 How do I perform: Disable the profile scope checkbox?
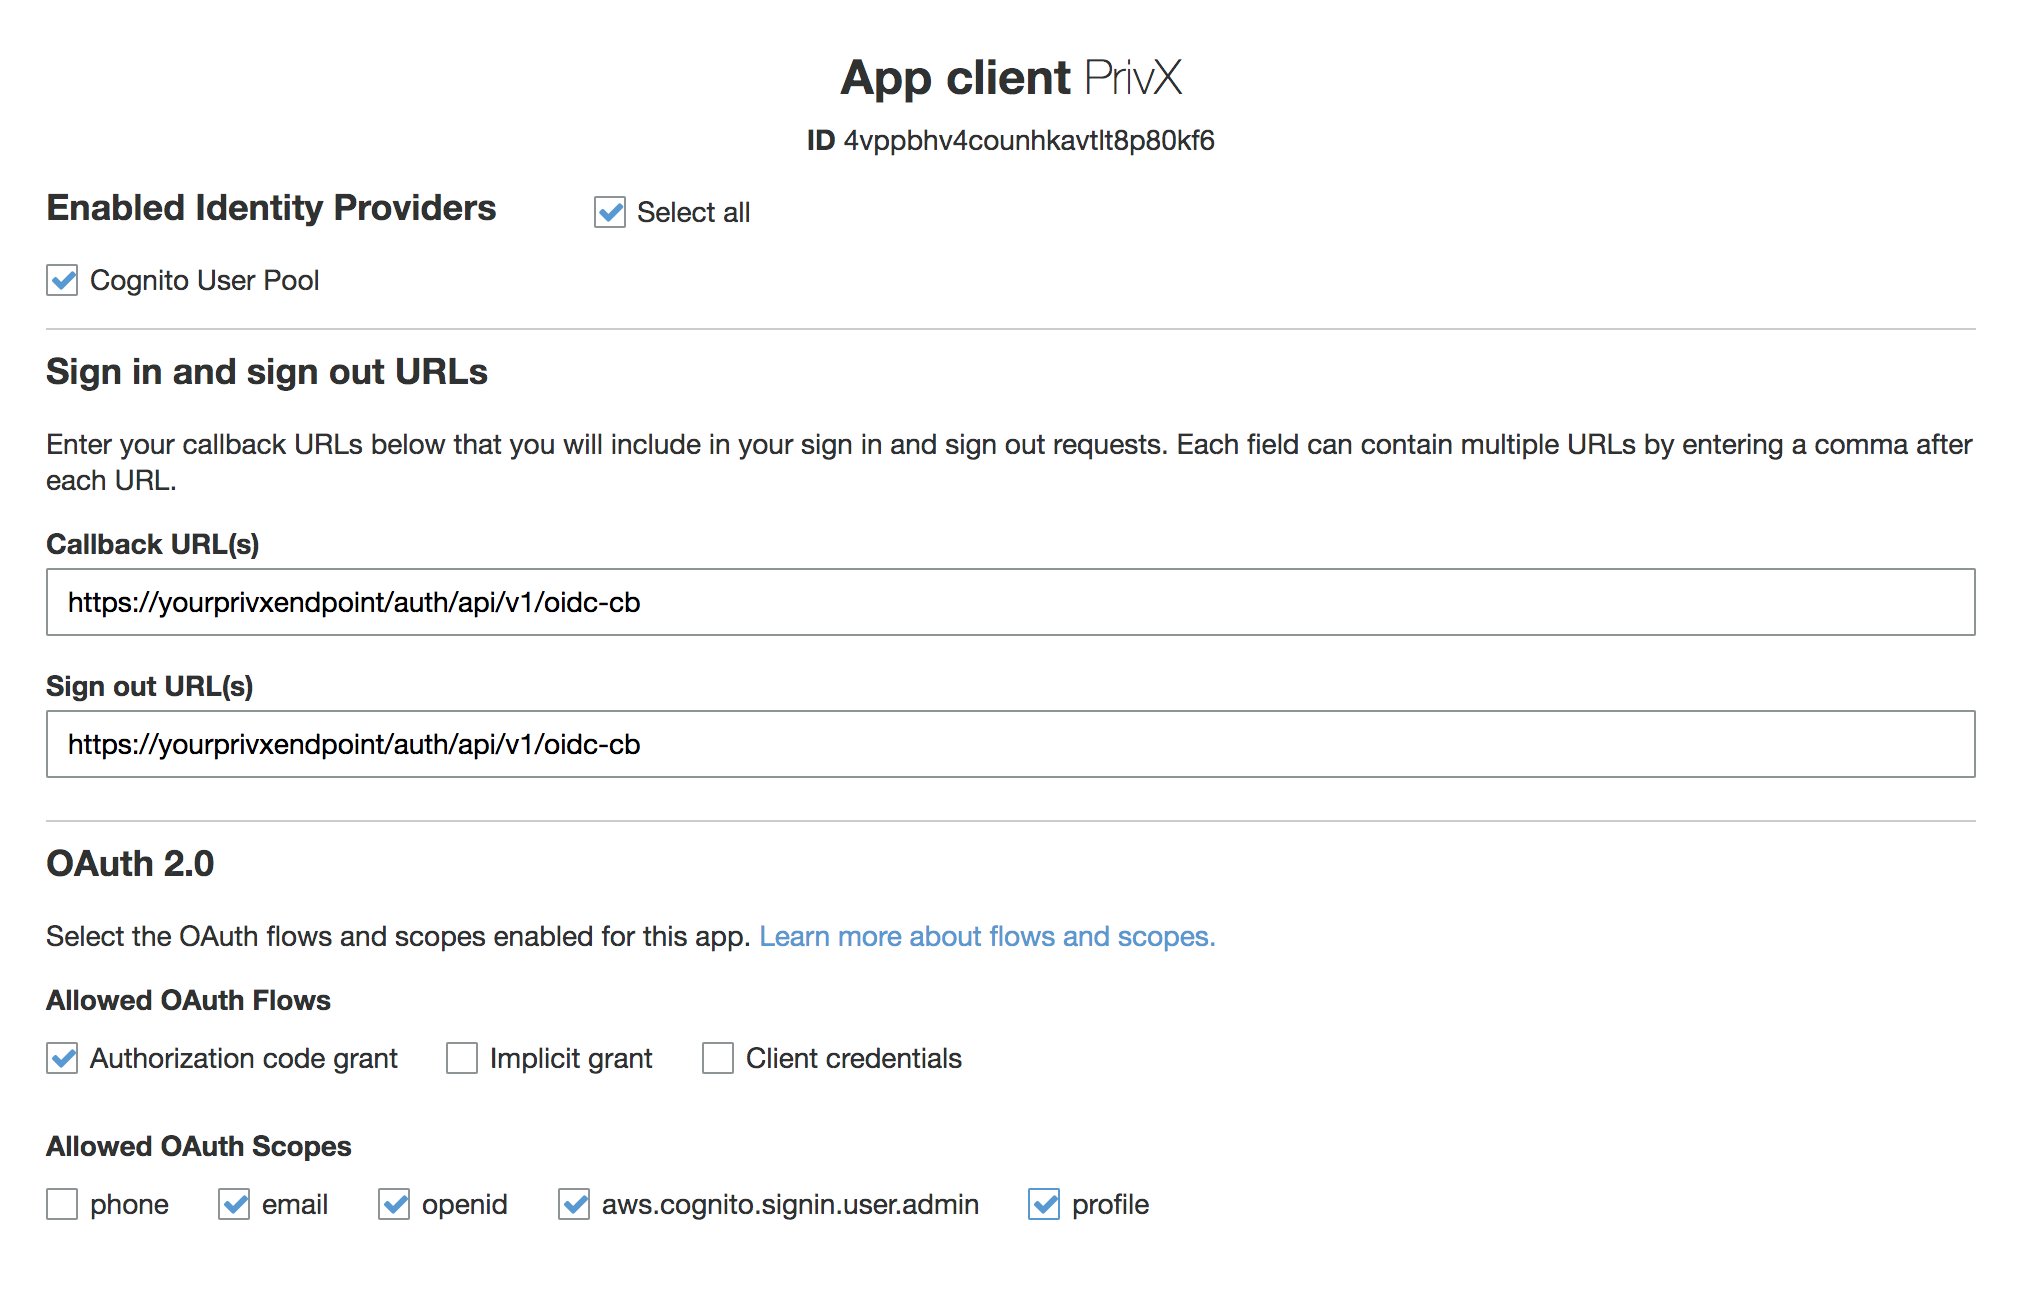(1044, 1204)
